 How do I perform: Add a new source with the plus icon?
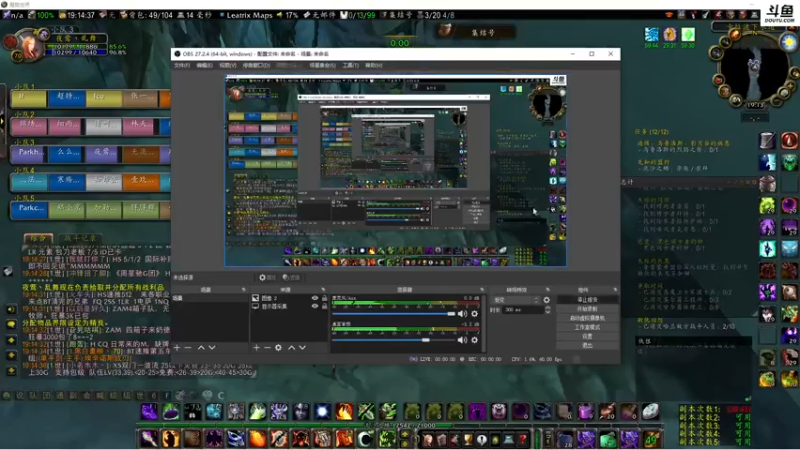click(x=257, y=347)
